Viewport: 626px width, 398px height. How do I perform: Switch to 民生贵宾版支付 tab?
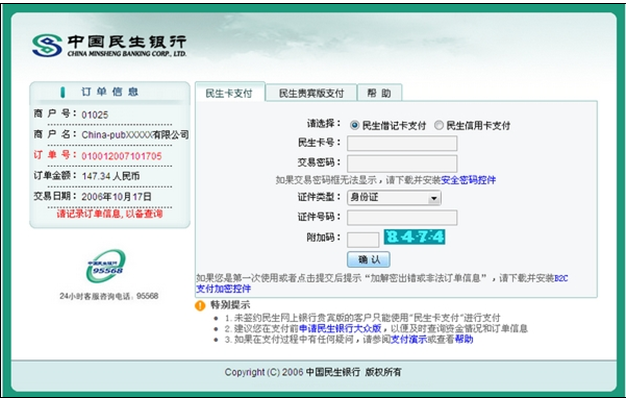point(311,93)
